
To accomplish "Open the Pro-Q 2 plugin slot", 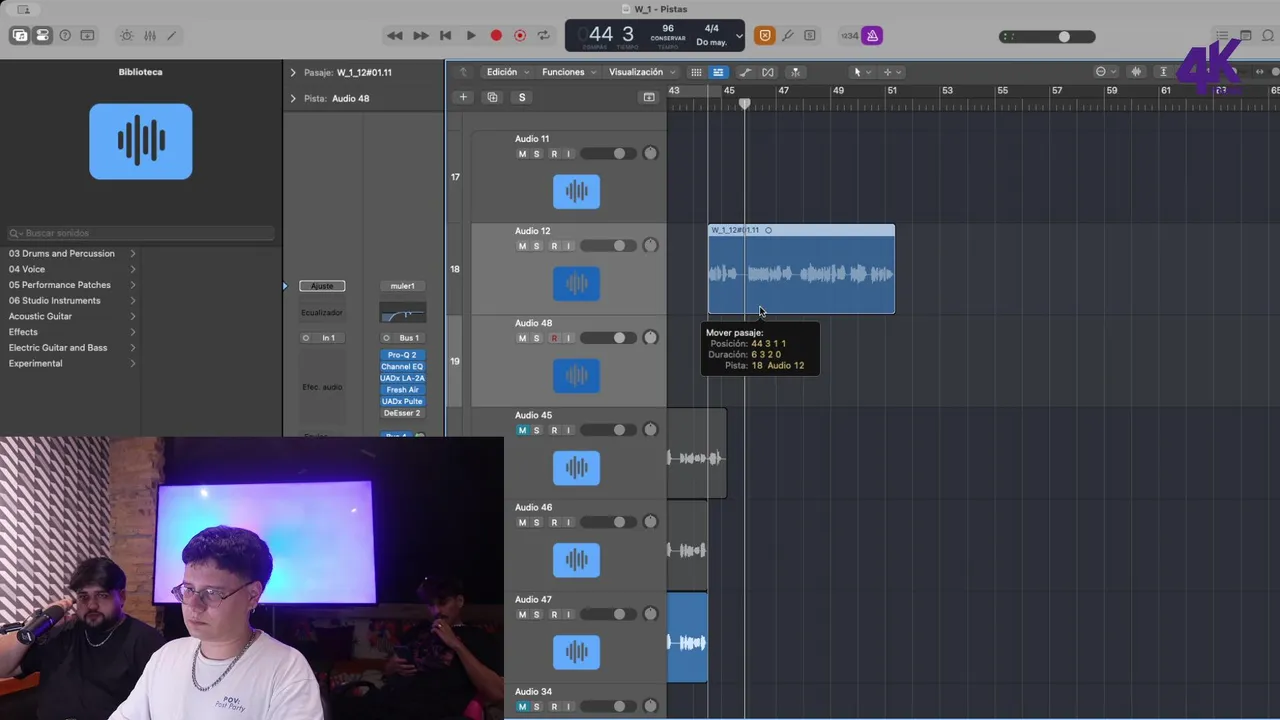I will (x=402, y=355).
